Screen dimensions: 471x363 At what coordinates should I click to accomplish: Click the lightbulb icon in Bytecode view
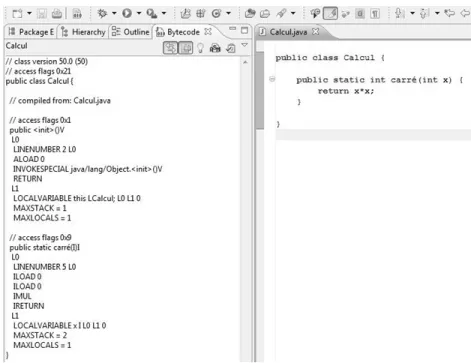pos(200,48)
